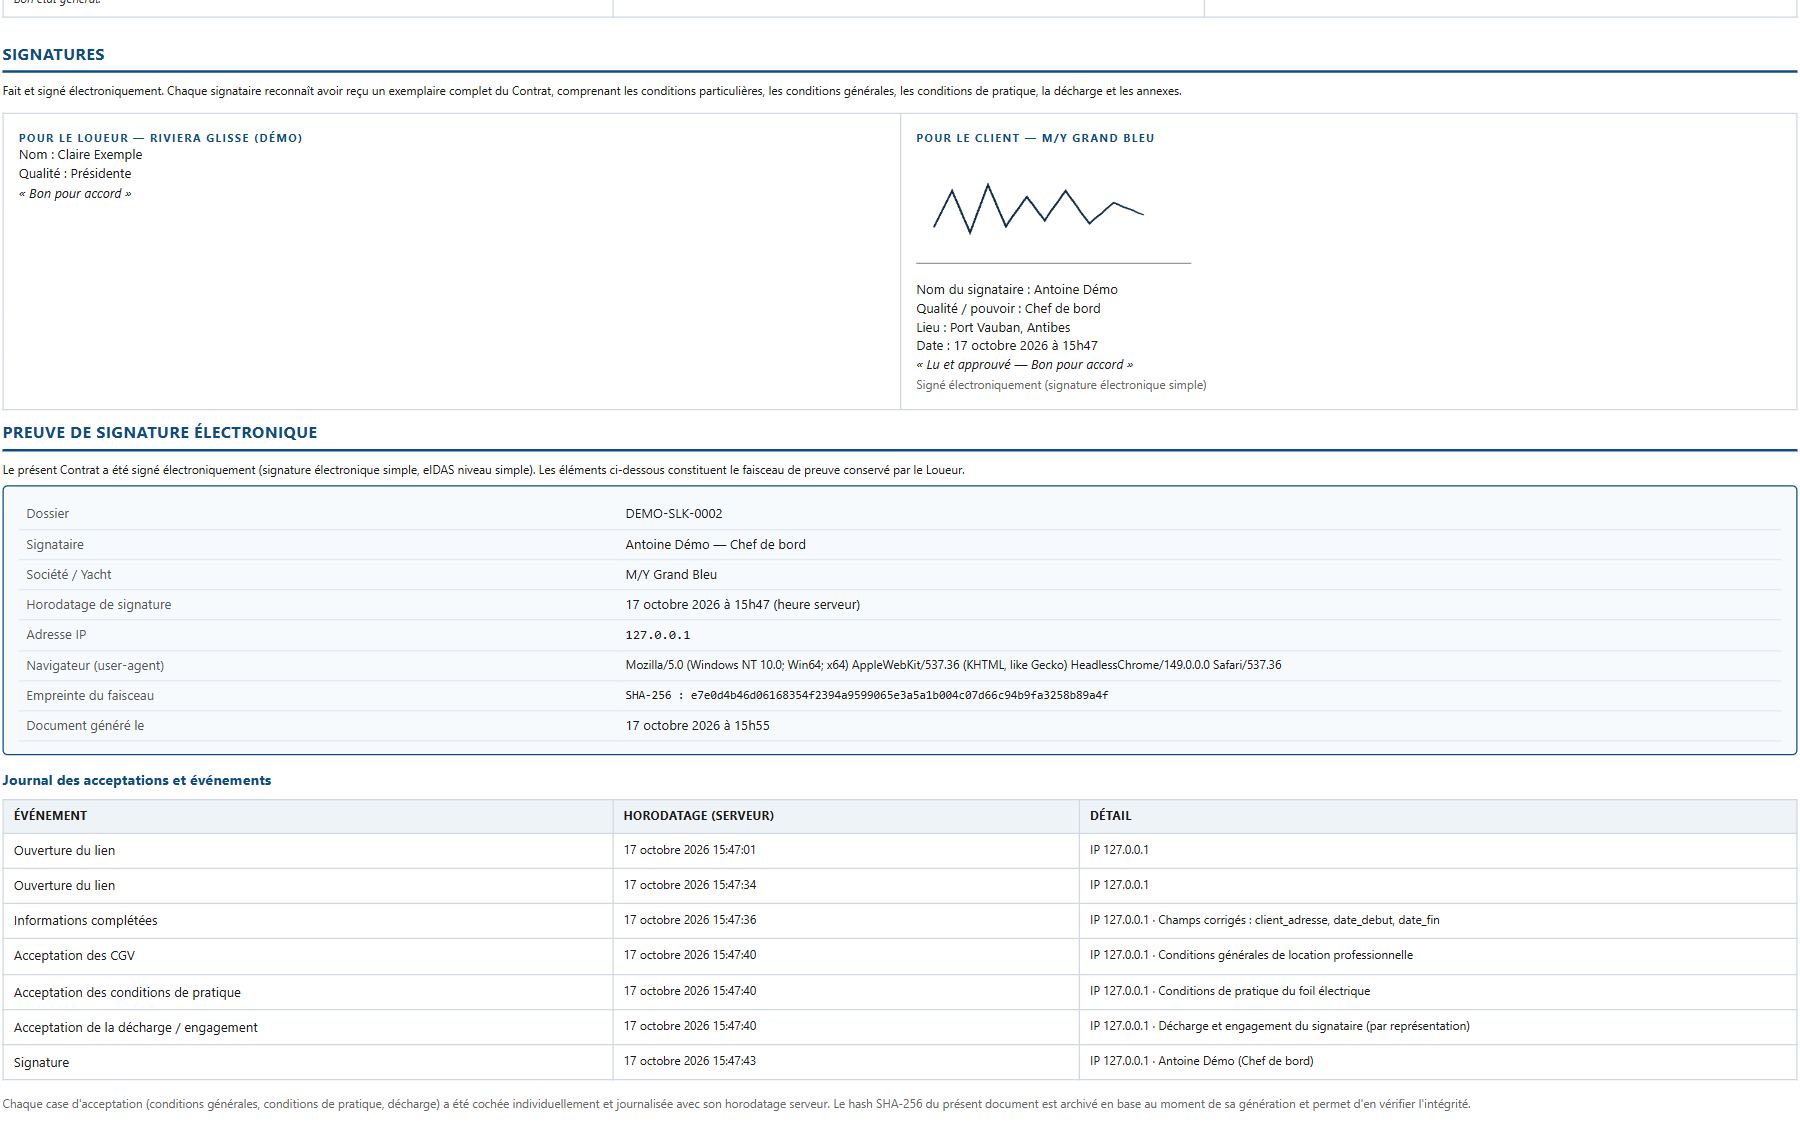Click 'Signé électroniquement (signature électronique simple)' note
This screenshot has height=1125, width=1800.
pyautogui.click(x=1061, y=385)
